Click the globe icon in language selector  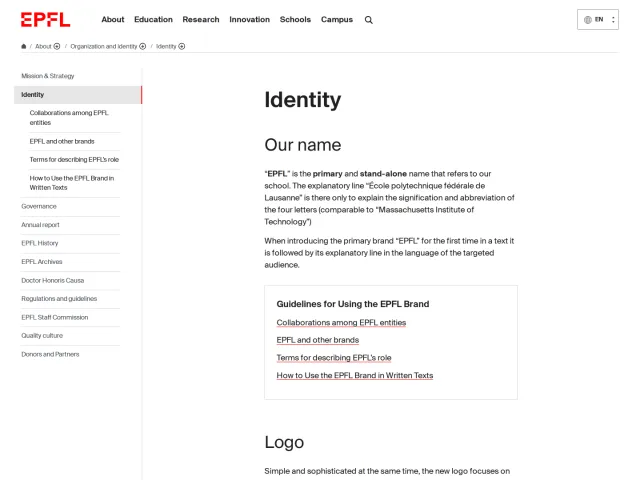(x=588, y=20)
